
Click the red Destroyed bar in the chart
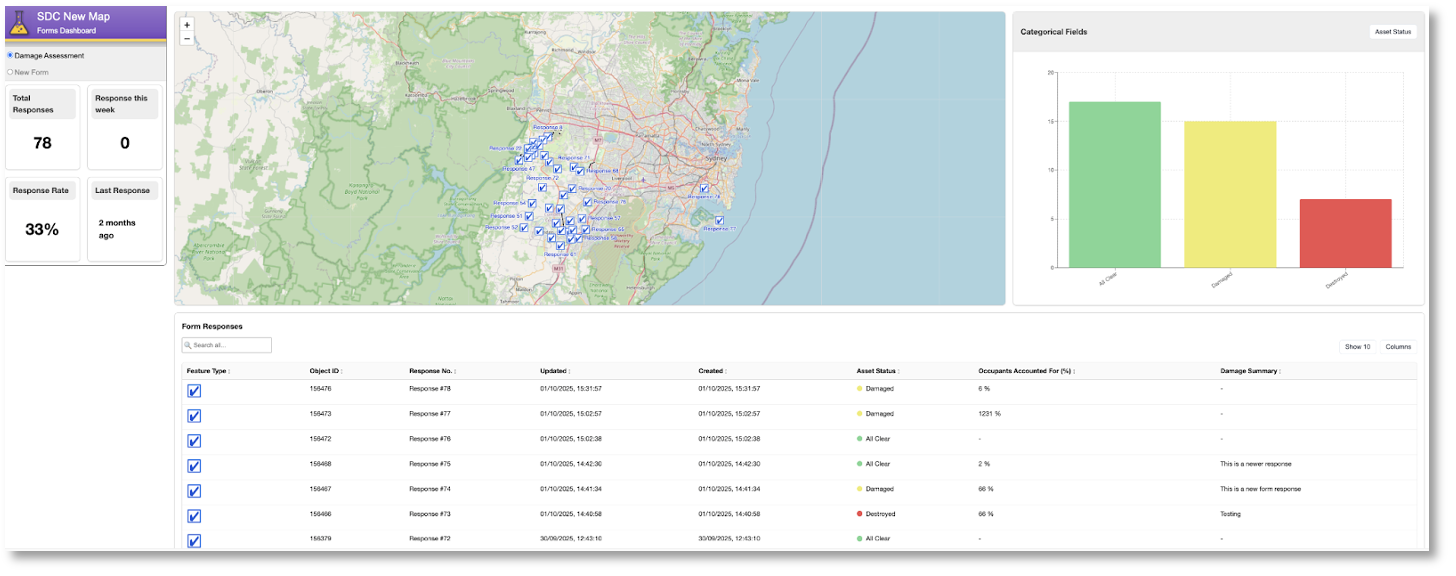click(x=1345, y=233)
